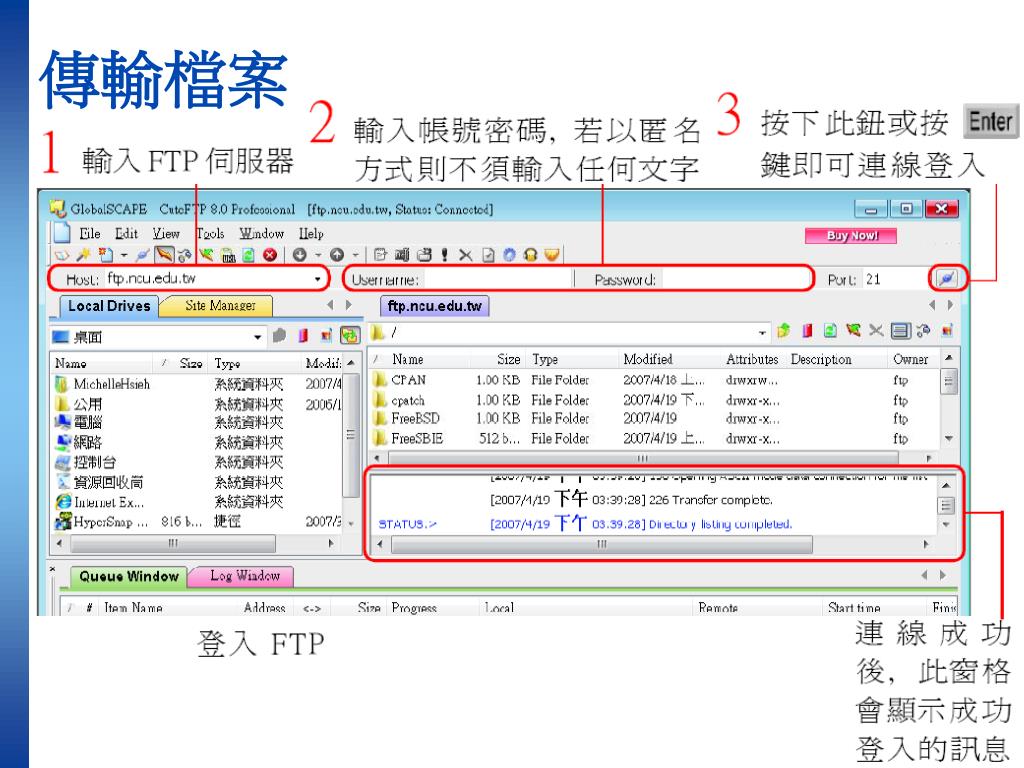Click the Buy Now! button
Image resolution: width=1024 pixels, height=768 pixels.
tap(851, 235)
